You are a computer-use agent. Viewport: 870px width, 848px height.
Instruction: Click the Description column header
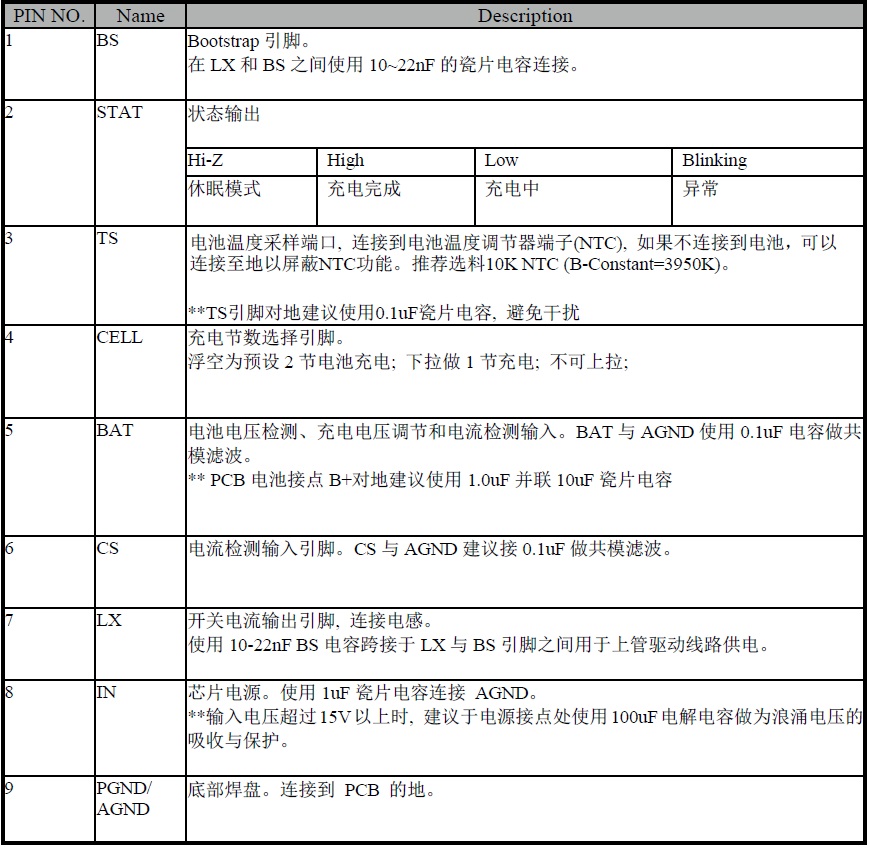[524, 16]
